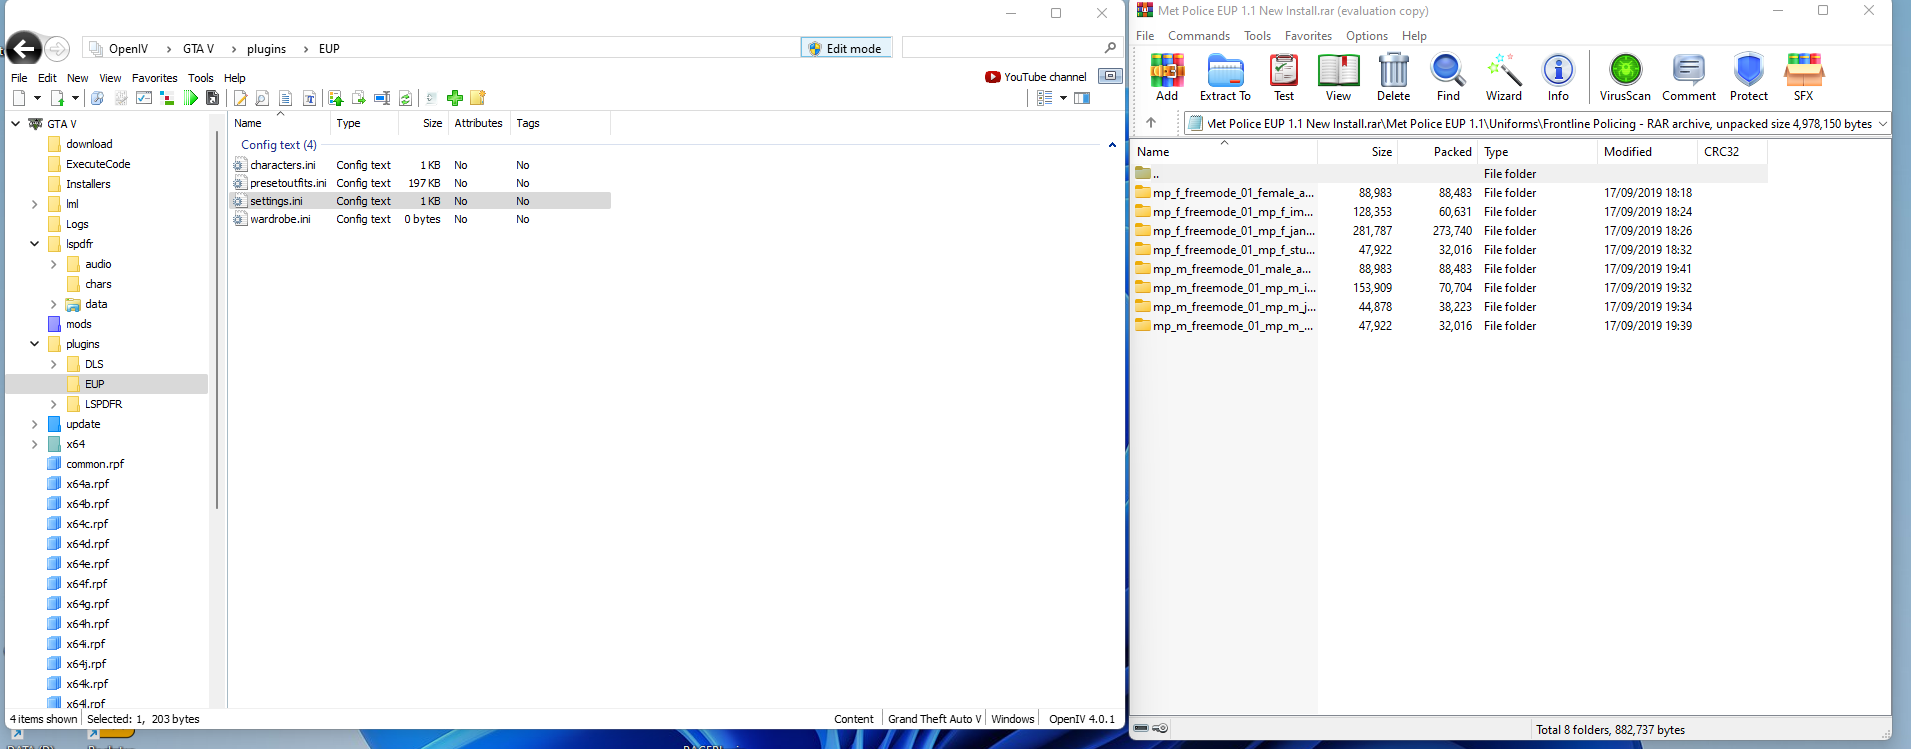Collapse the lspdfr tree folder
This screenshot has width=1911, height=749.
(34, 244)
